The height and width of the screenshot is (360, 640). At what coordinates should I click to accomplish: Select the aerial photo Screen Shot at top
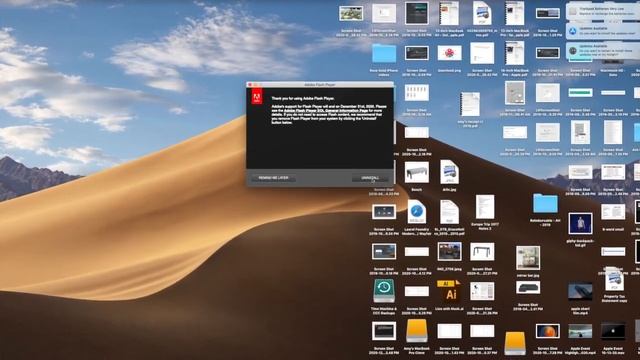(351, 13)
